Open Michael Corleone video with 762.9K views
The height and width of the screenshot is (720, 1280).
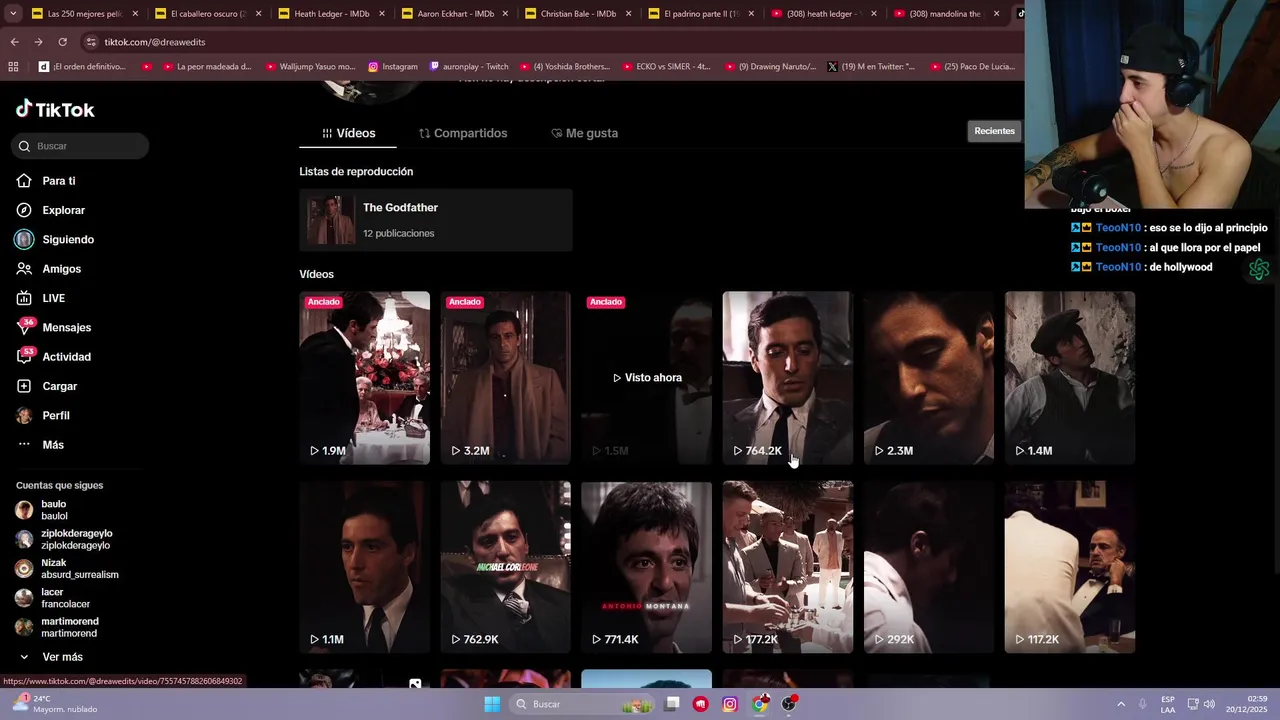506,567
